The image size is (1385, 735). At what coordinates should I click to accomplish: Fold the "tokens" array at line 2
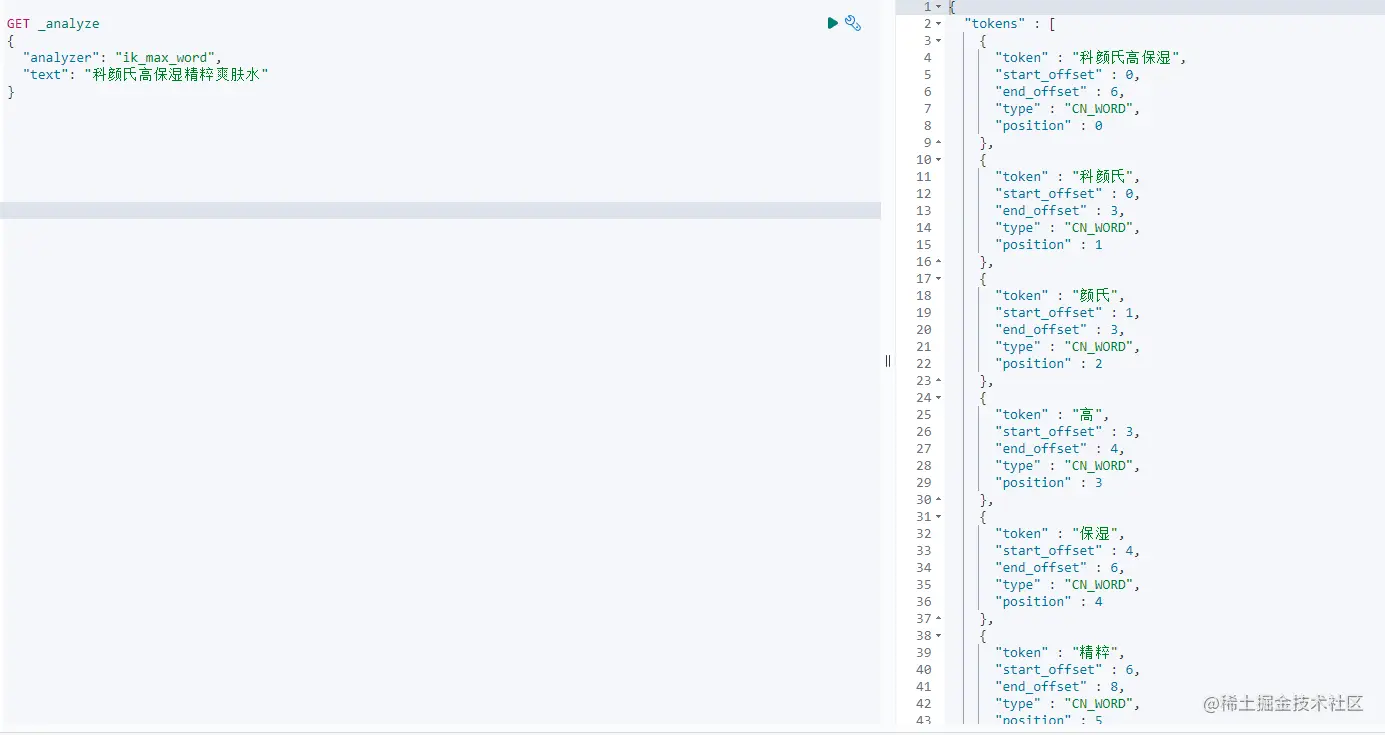[939, 24]
